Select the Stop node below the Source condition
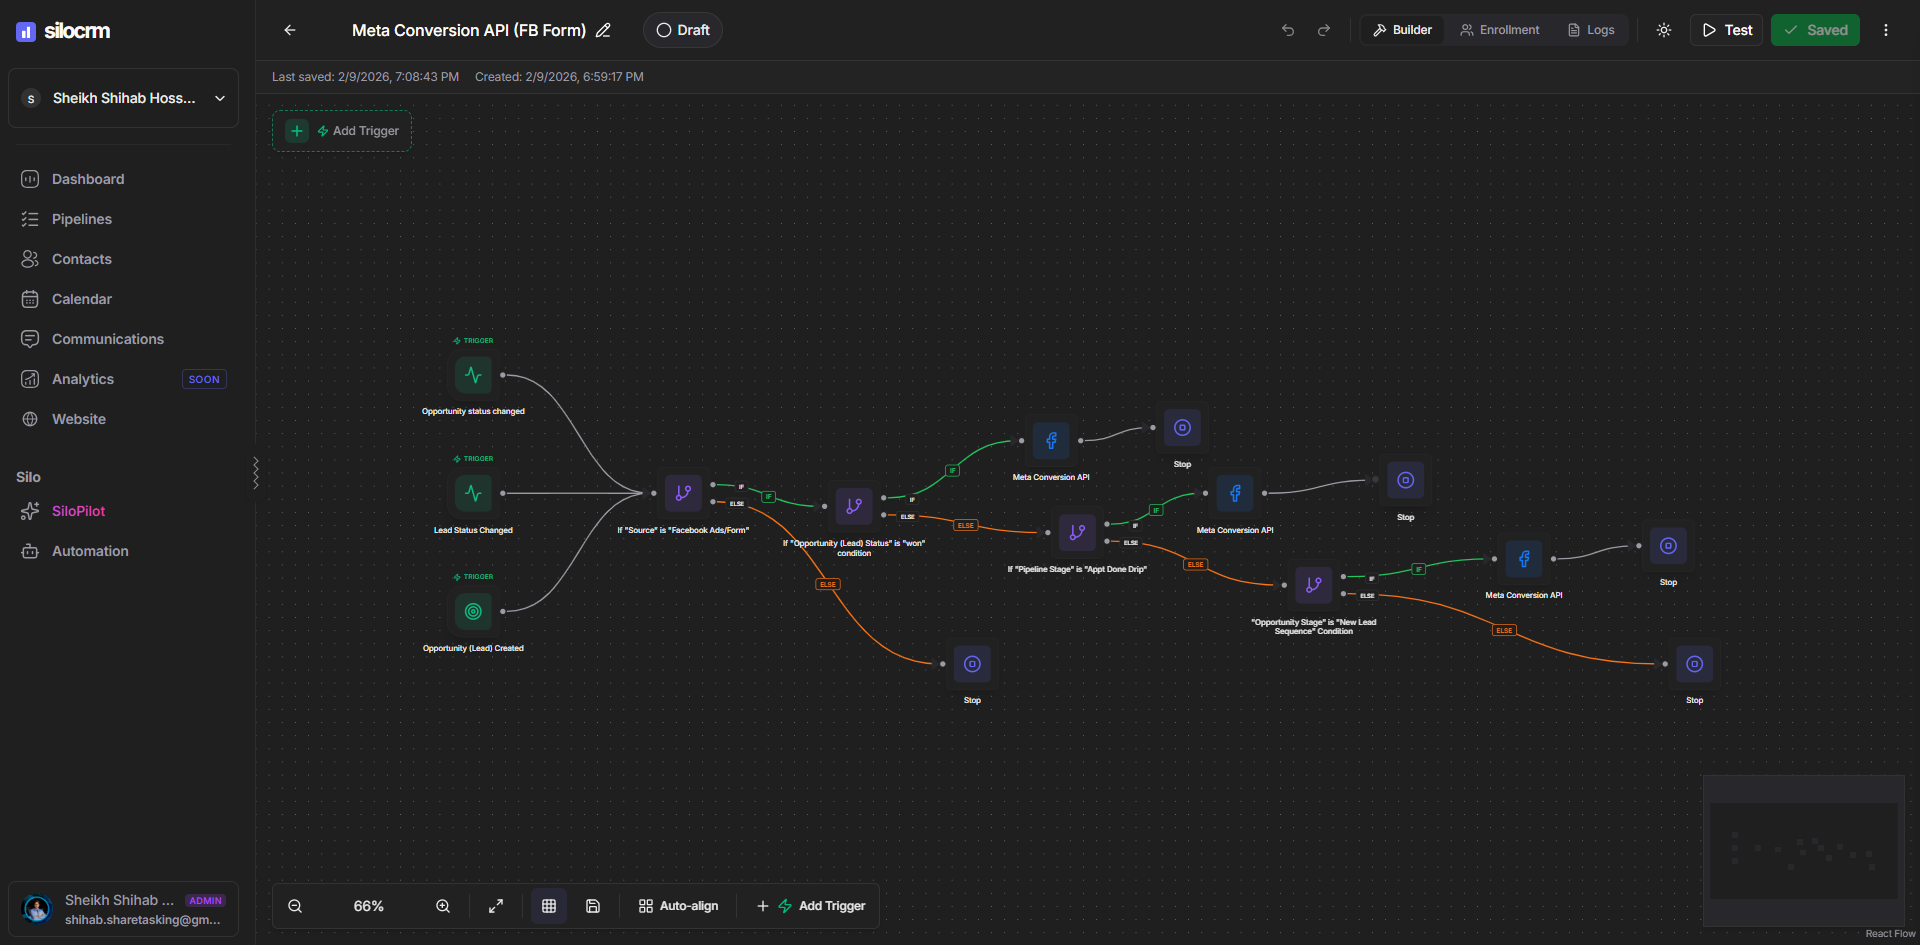 [x=972, y=664]
